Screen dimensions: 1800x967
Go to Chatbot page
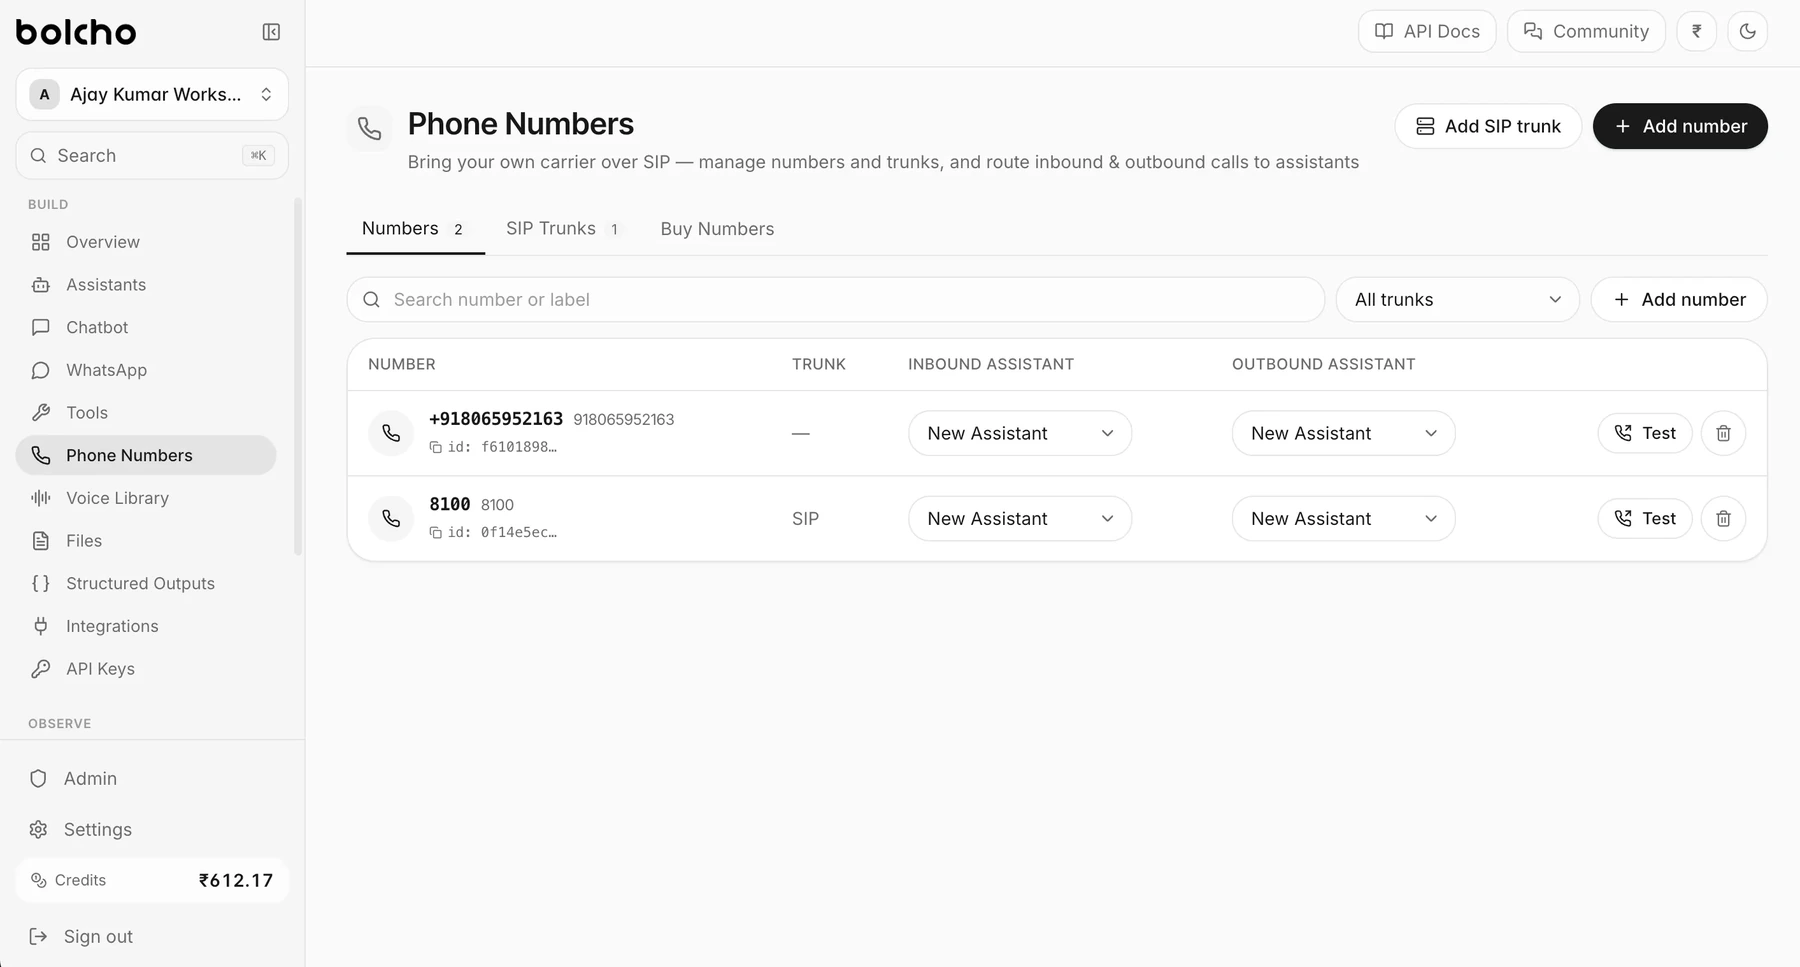click(146, 327)
